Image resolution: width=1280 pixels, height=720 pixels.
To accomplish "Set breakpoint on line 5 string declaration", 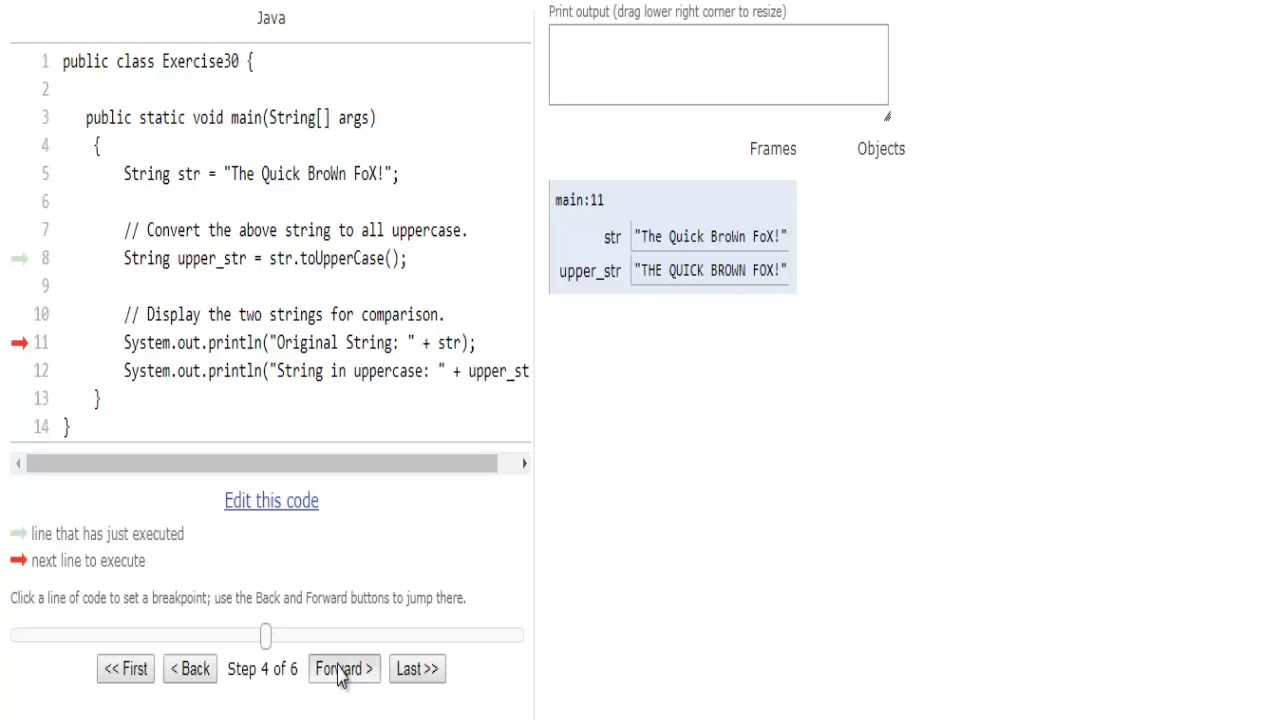I will click(260, 174).
